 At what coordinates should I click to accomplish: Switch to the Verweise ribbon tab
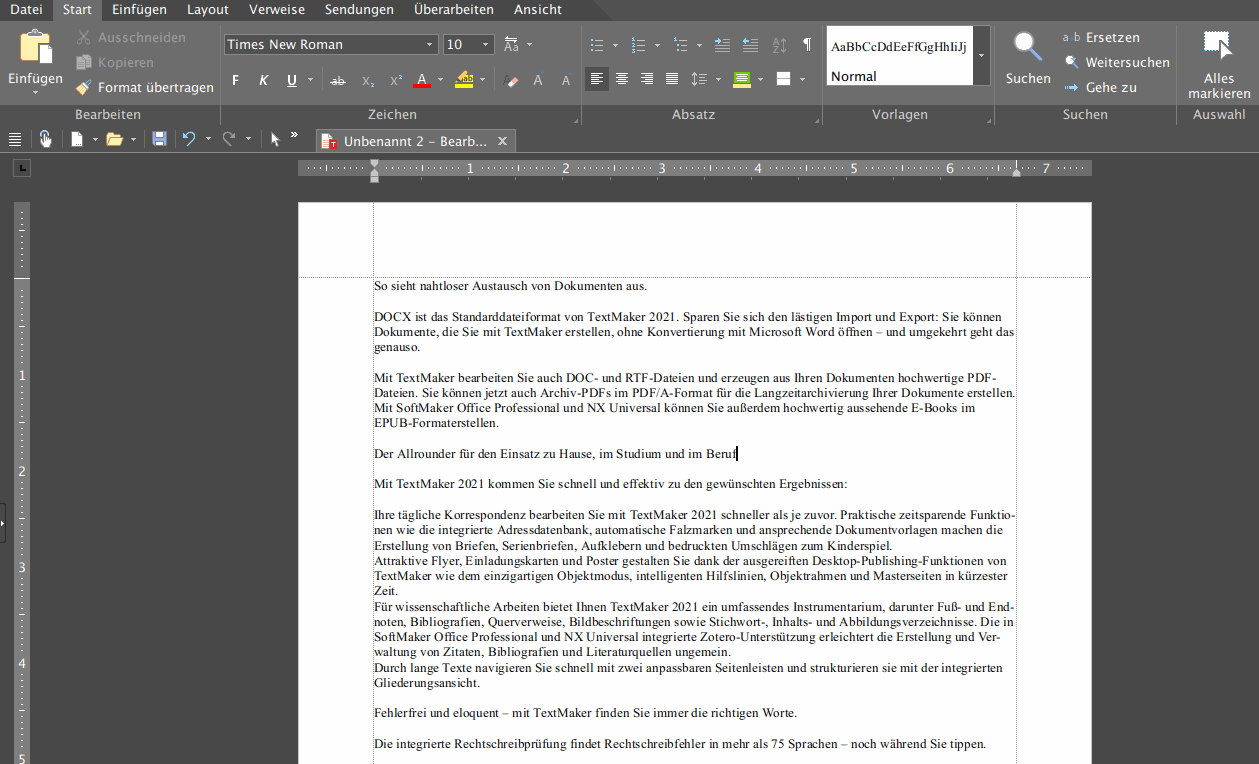pyautogui.click(x=276, y=10)
